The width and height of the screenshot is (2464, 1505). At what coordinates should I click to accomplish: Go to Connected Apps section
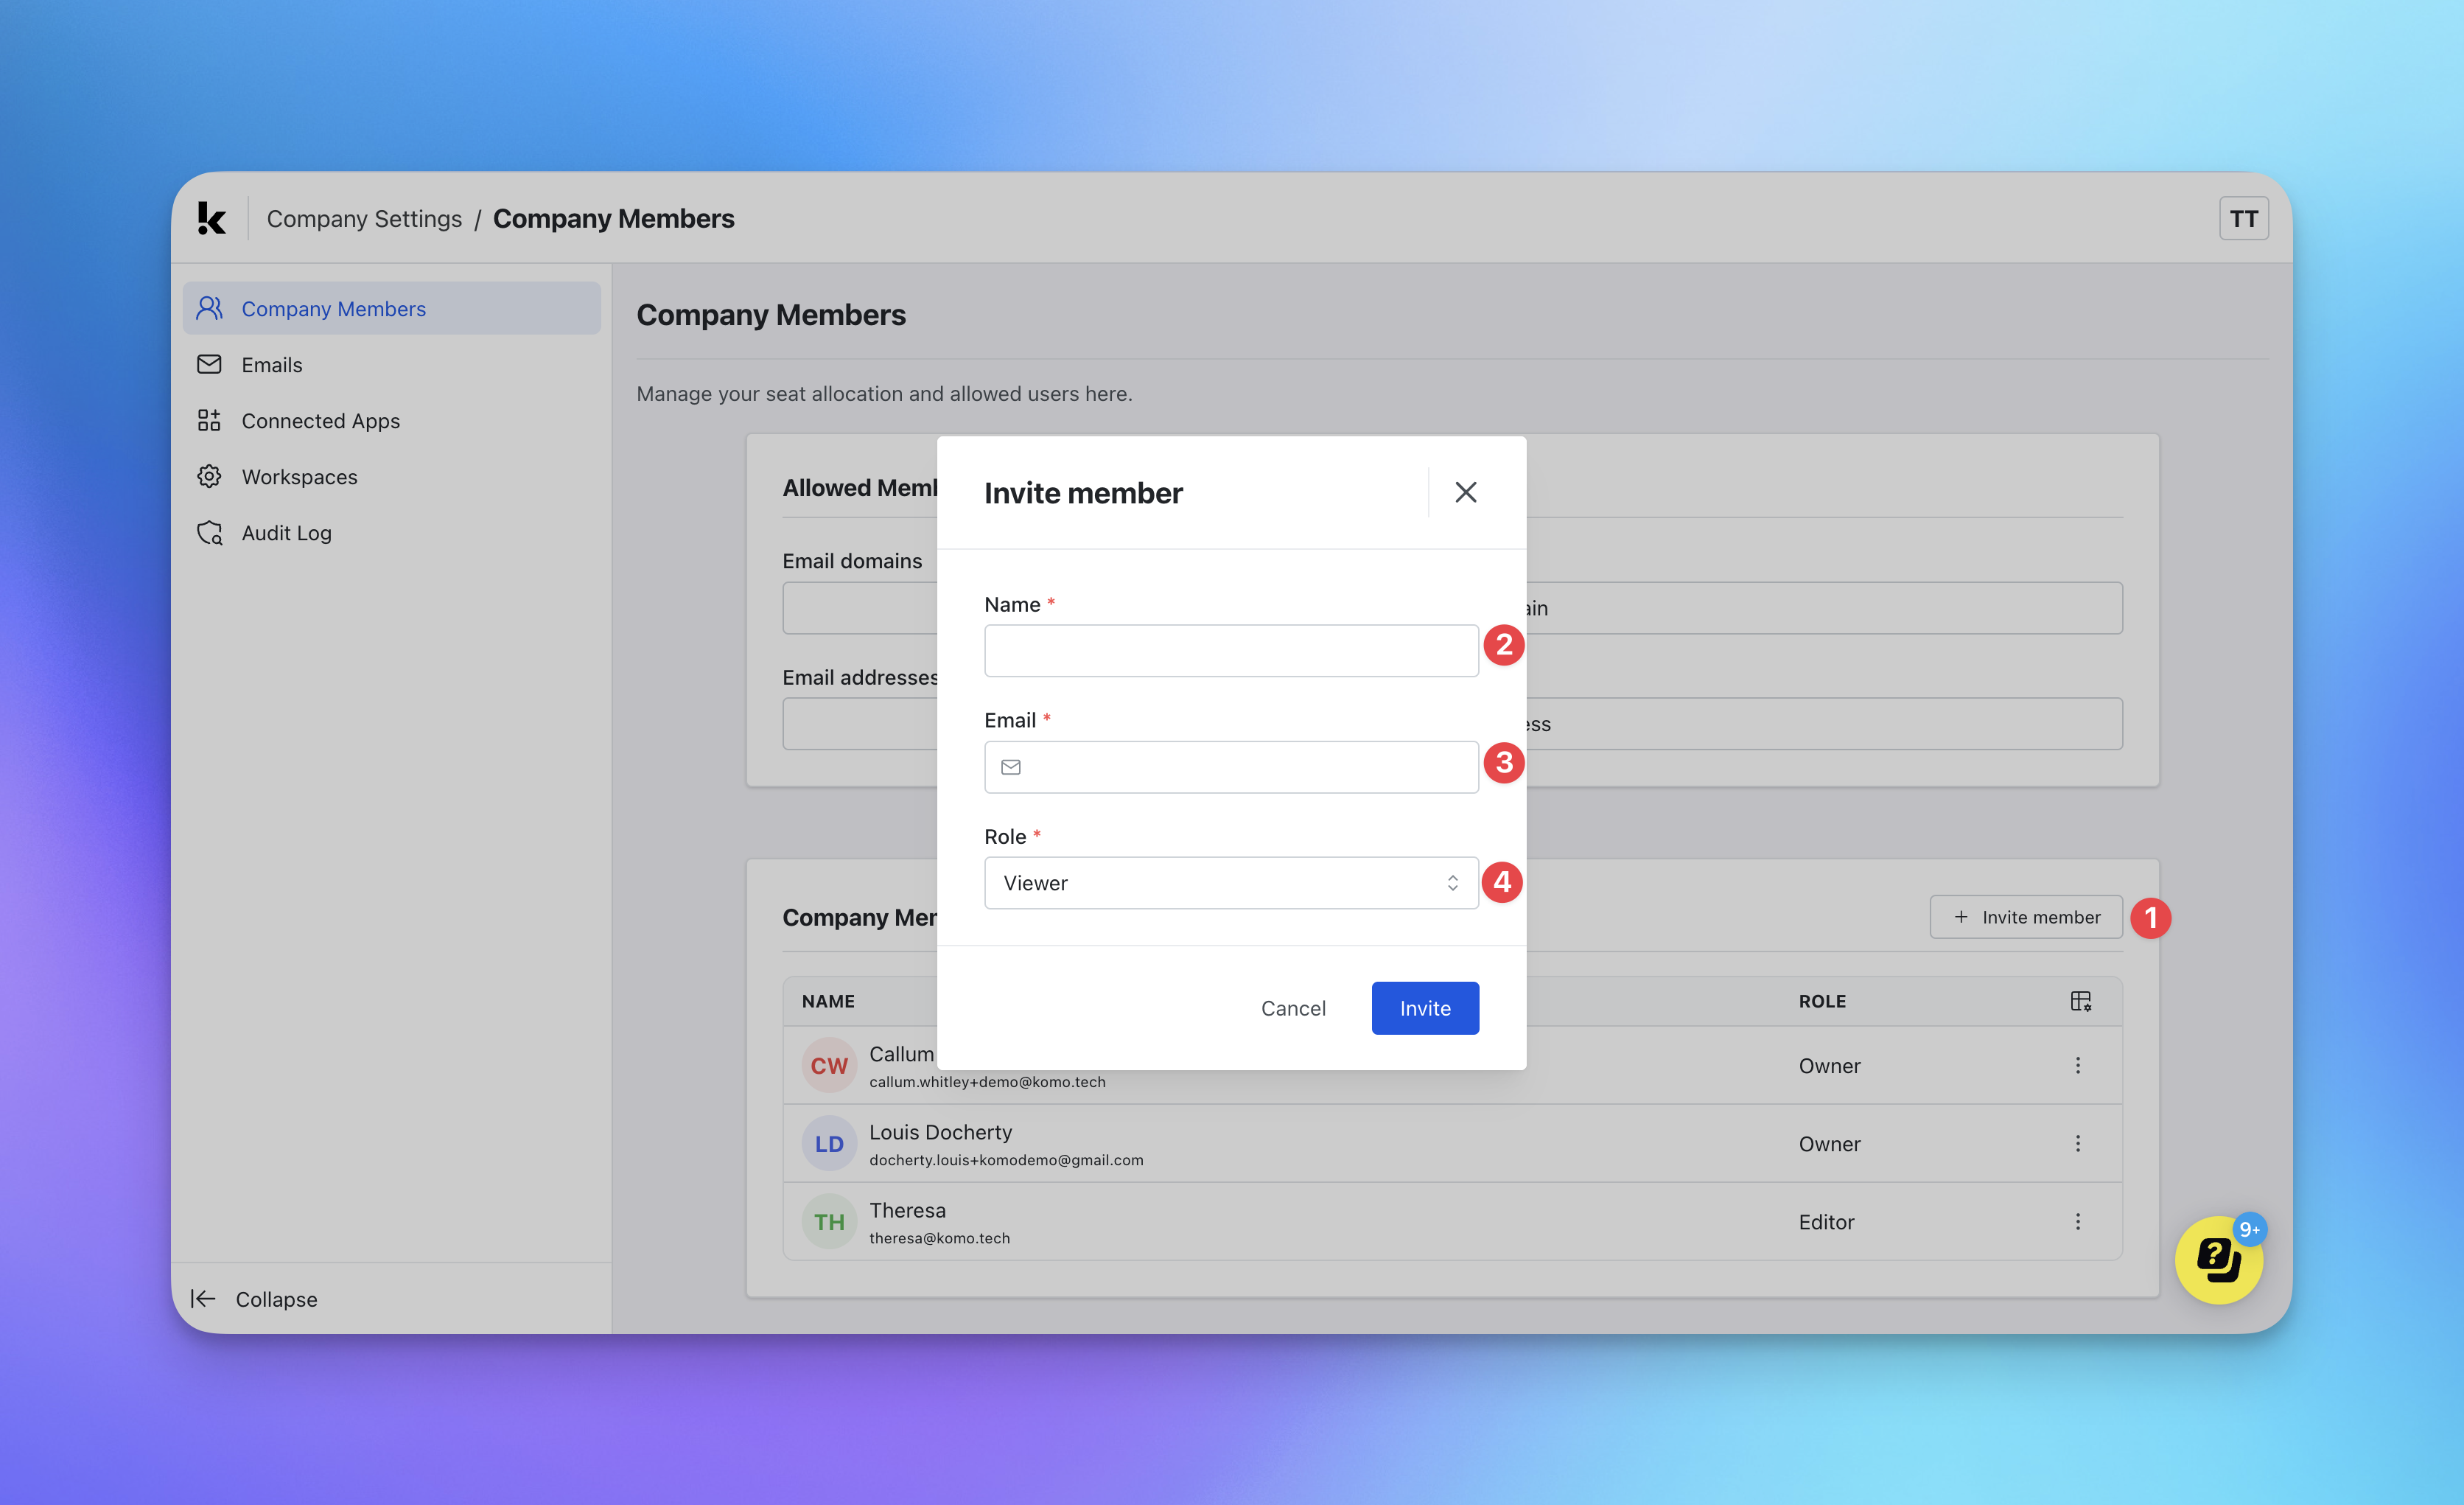pos(320,421)
